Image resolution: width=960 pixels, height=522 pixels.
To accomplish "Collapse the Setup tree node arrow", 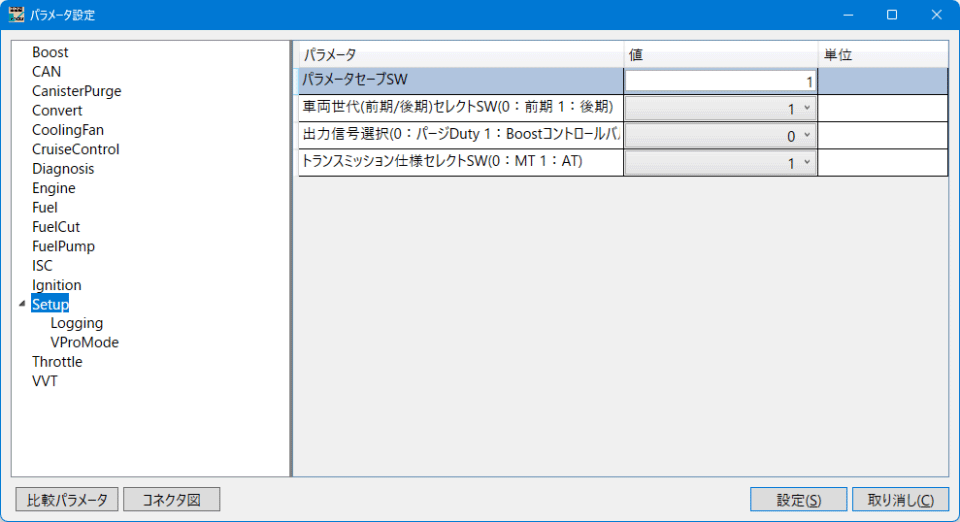I will click(22, 304).
